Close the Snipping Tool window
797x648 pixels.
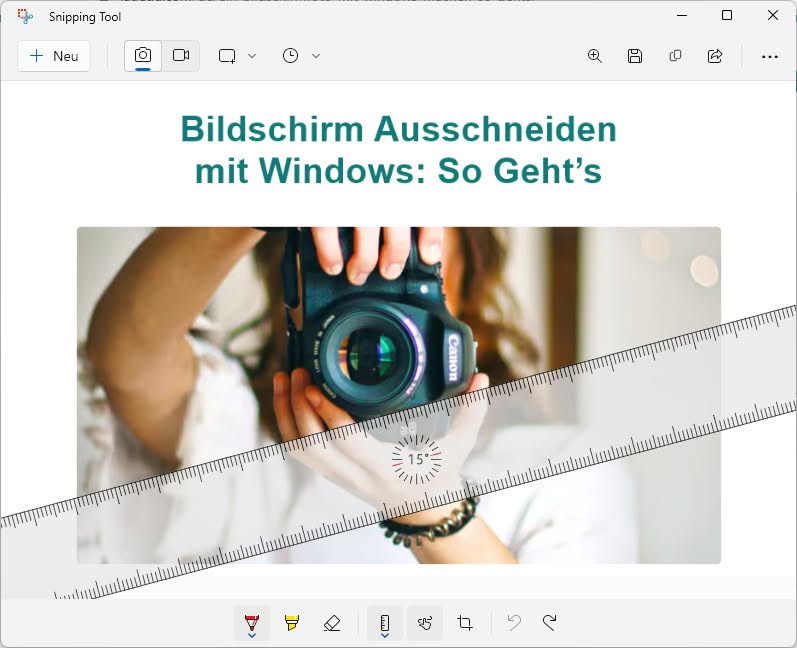(773, 16)
